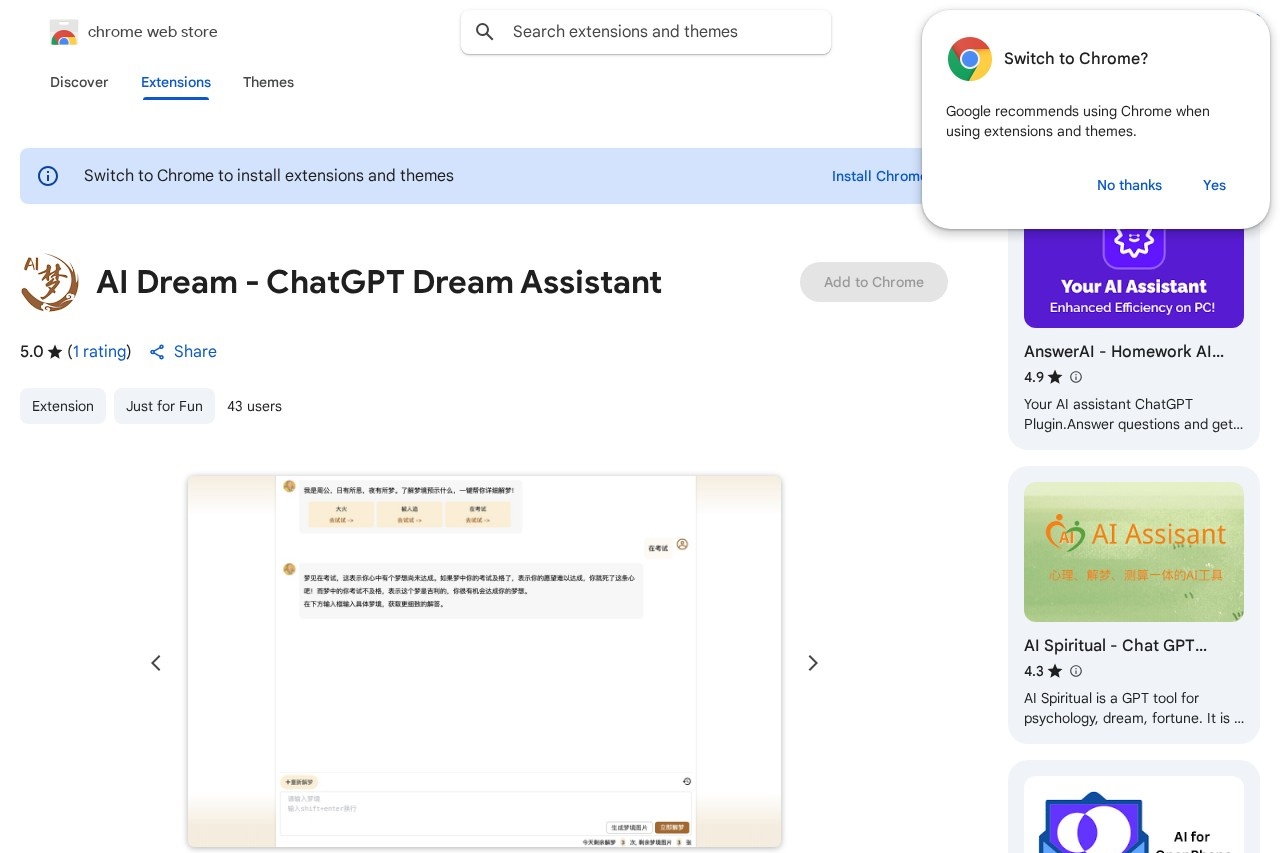The height and width of the screenshot is (853, 1280).
Task: Focus the Search extensions and themes field
Action: [x=660, y=32]
